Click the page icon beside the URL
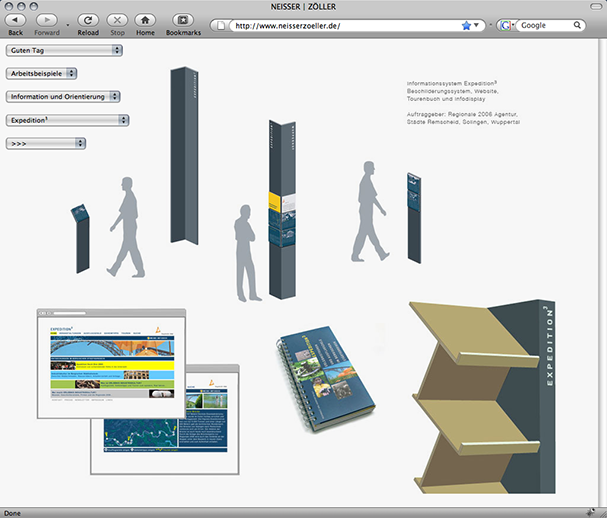 (221, 25)
